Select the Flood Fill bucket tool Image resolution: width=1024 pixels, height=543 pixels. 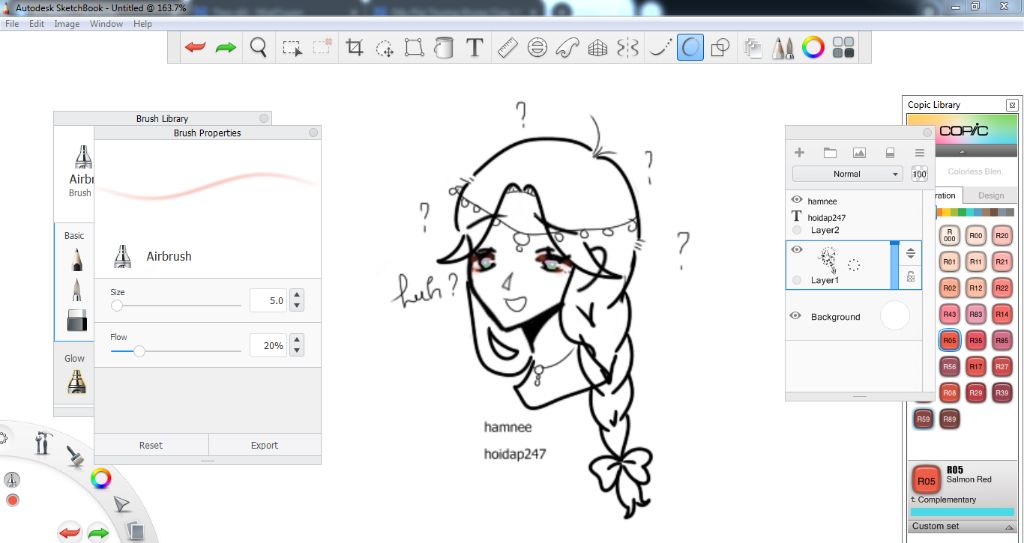[x=444, y=48]
